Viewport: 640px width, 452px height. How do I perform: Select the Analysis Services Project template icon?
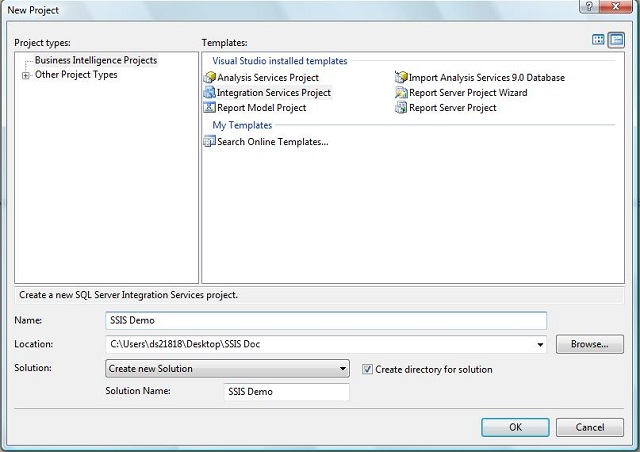[209, 78]
